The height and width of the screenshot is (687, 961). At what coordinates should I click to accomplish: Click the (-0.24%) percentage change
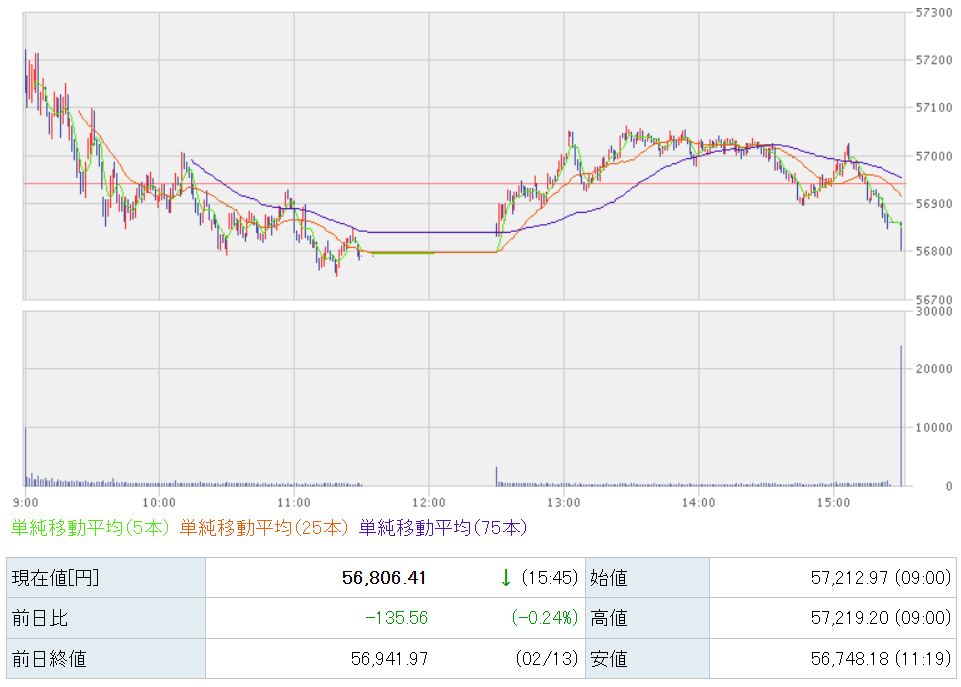pyautogui.click(x=544, y=618)
